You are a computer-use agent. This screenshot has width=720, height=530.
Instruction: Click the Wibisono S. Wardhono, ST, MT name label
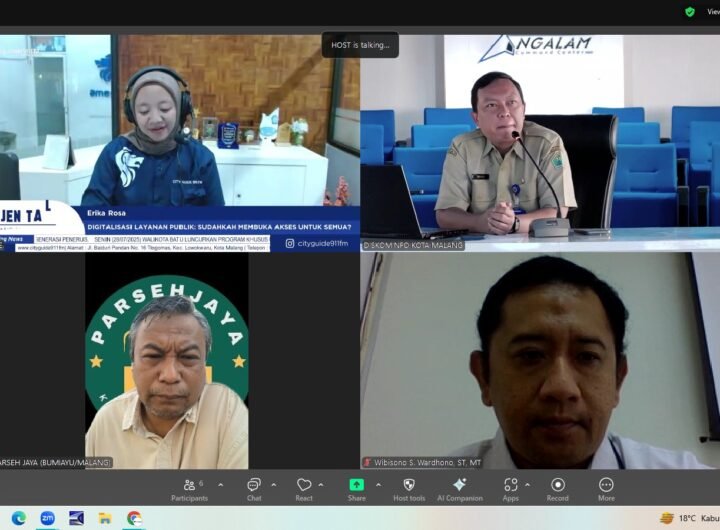click(427, 462)
